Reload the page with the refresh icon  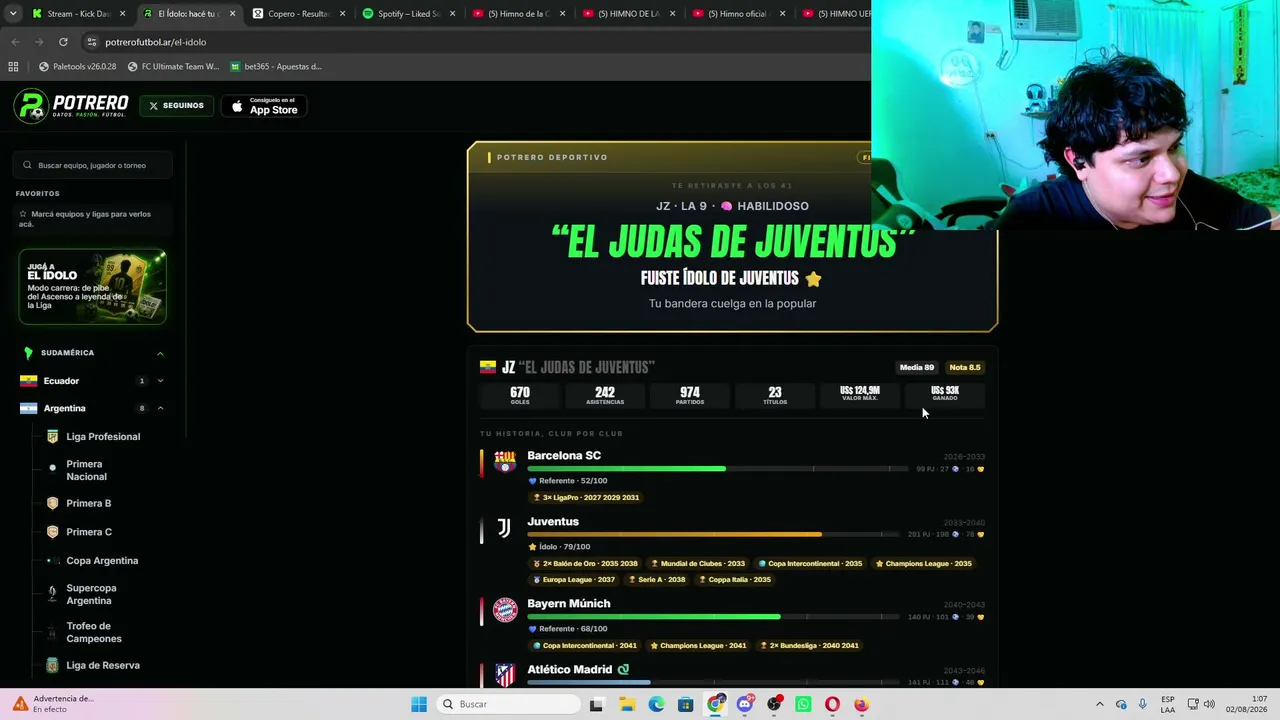click(63, 42)
